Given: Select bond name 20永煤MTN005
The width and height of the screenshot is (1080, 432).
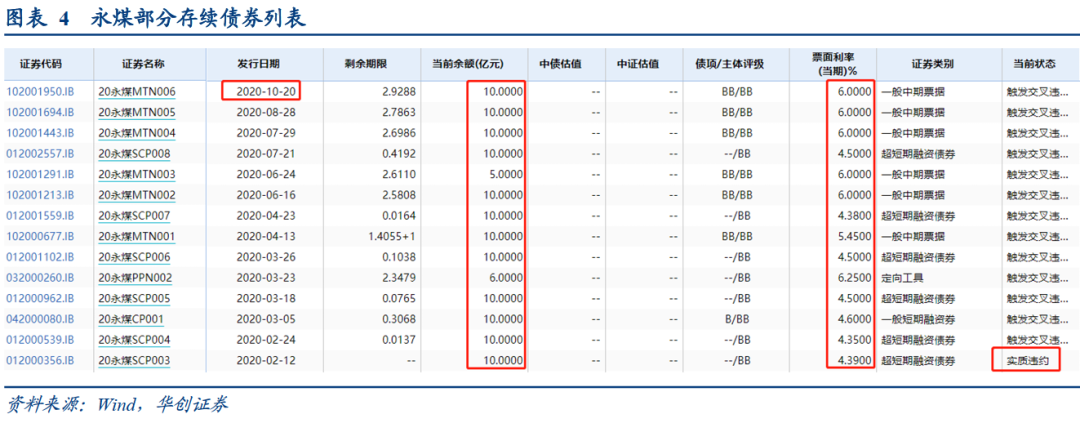Looking at the screenshot, I should [x=136, y=112].
